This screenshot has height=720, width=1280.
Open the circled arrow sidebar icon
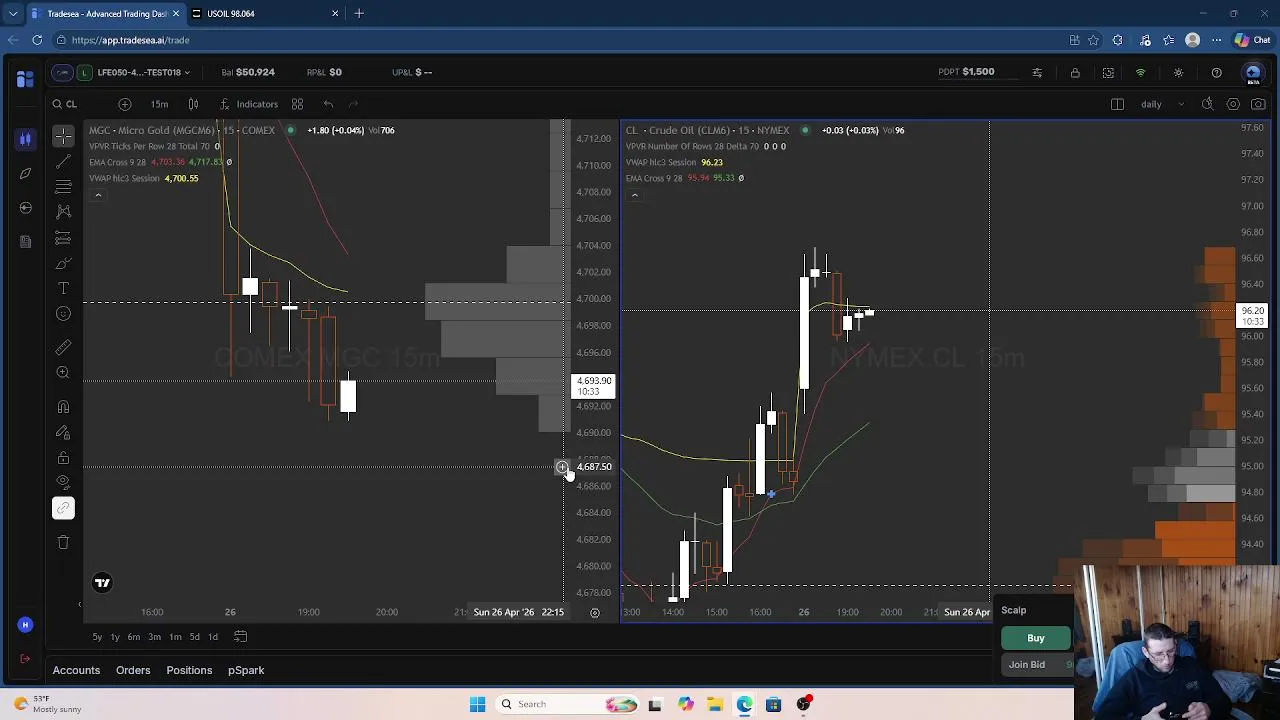pyautogui.click(x=25, y=207)
